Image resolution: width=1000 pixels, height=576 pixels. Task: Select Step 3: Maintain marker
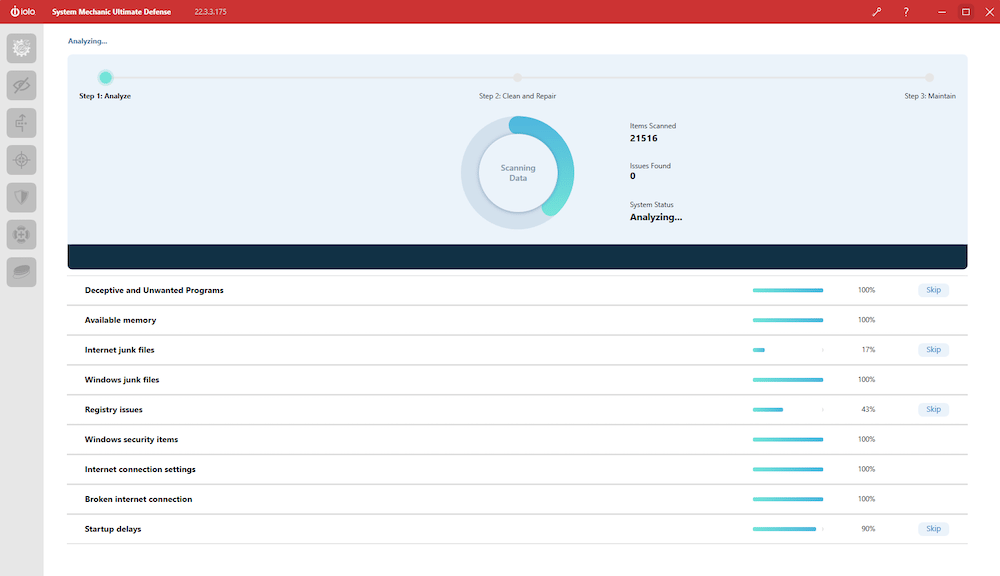(x=929, y=77)
